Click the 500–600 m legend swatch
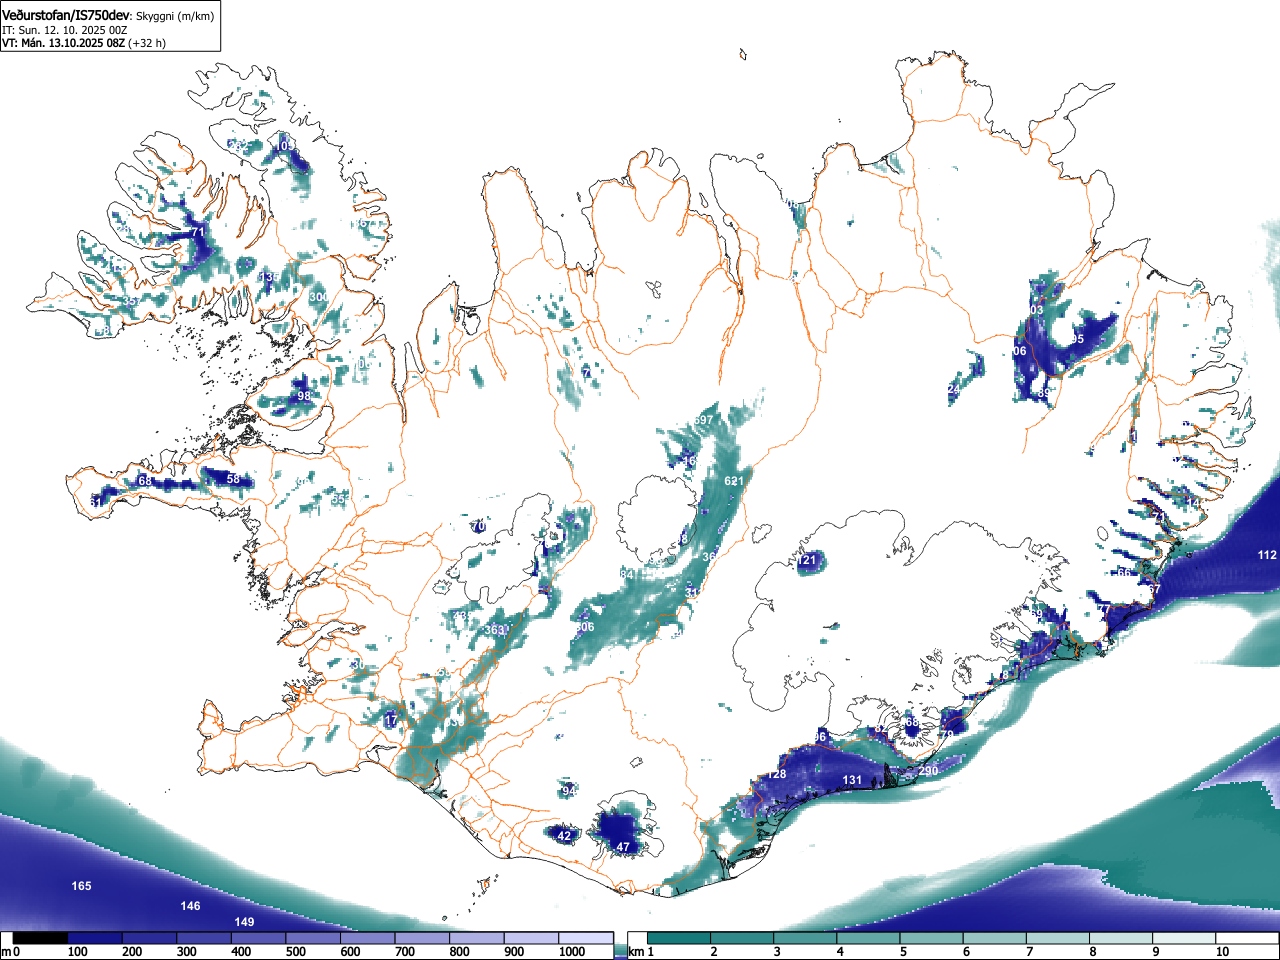The height and width of the screenshot is (960, 1280). 313,938
